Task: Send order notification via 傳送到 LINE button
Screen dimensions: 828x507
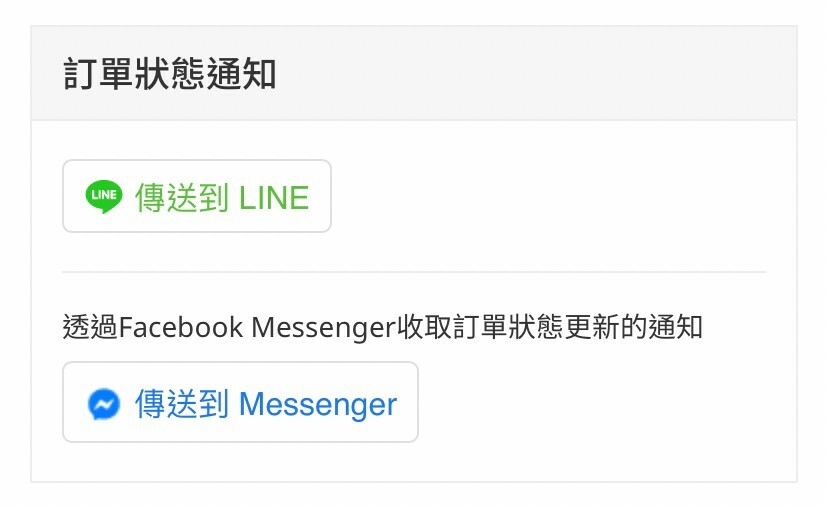Action: 197,196
